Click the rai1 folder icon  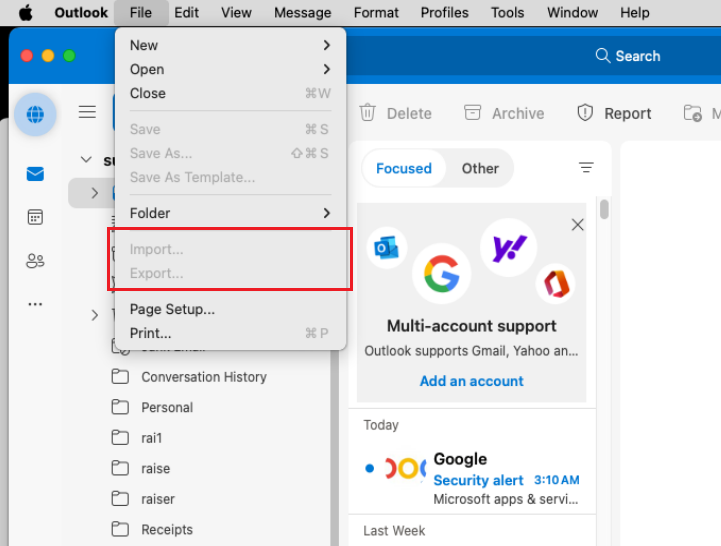point(120,437)
